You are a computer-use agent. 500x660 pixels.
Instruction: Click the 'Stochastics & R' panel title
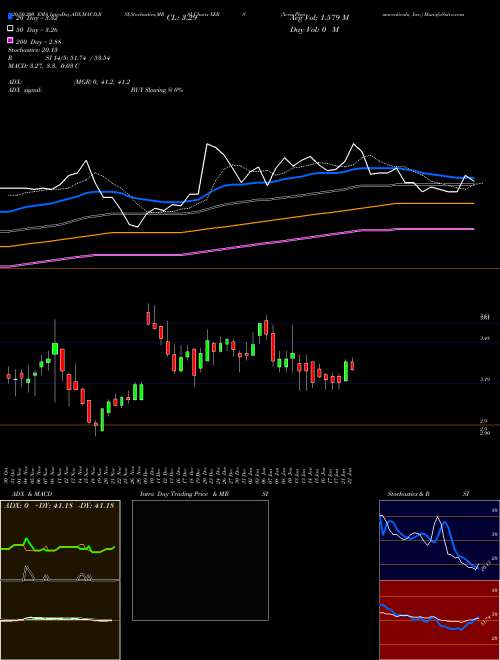click(x=408, y=494)
